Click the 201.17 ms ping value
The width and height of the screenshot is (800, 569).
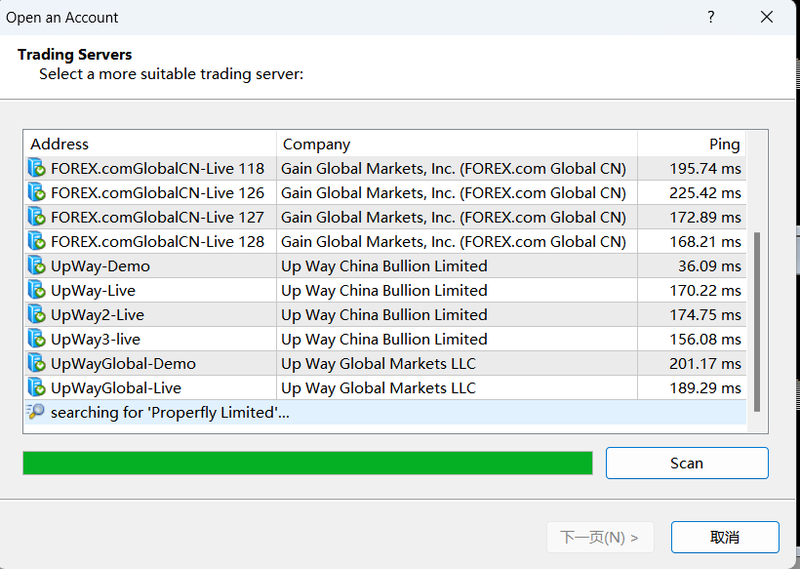click(x=705, y=364)
